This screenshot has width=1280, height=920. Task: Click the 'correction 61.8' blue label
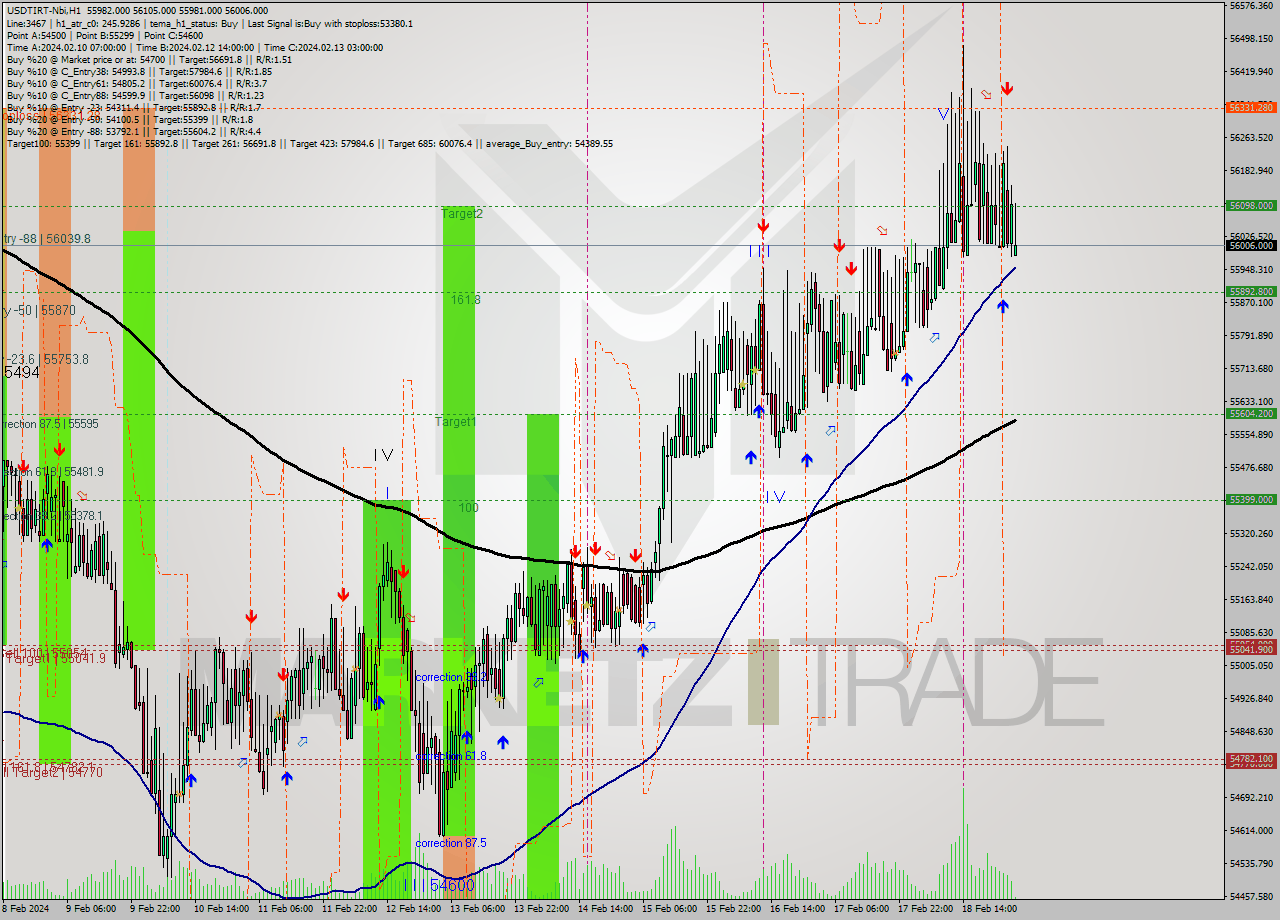coord(451,756)
